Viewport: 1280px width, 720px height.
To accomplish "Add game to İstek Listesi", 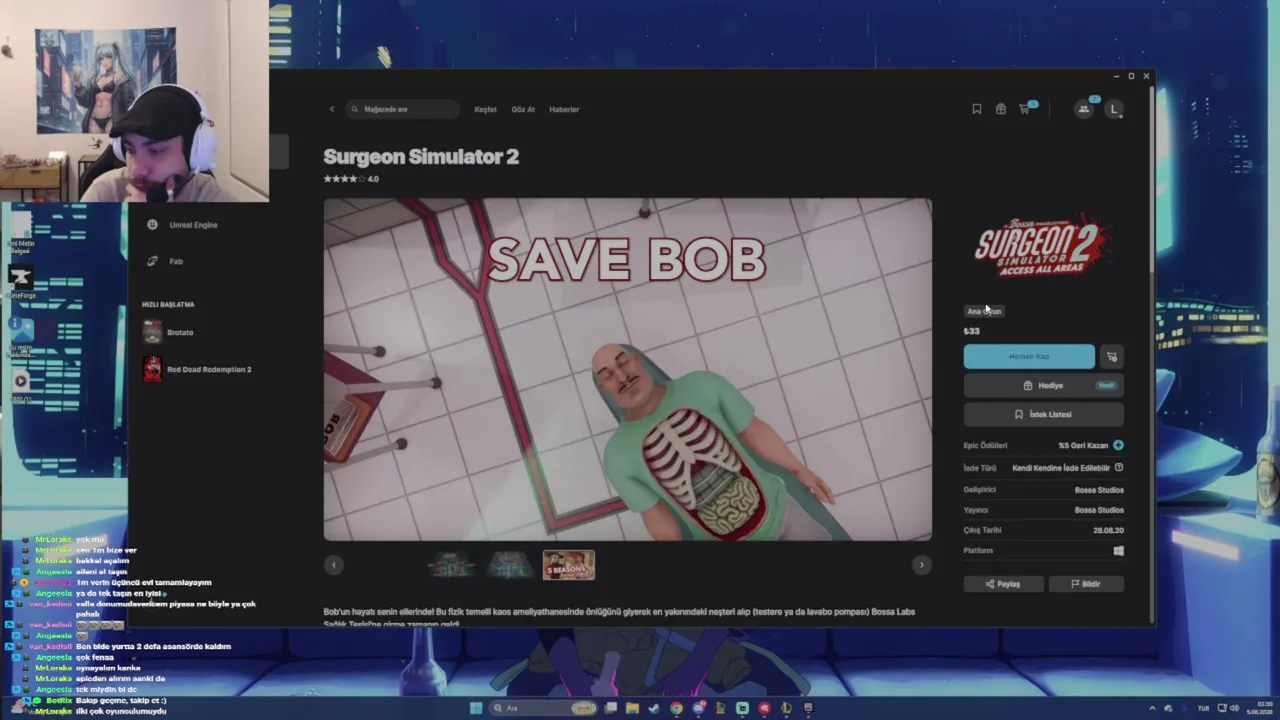I will 1044,414.
